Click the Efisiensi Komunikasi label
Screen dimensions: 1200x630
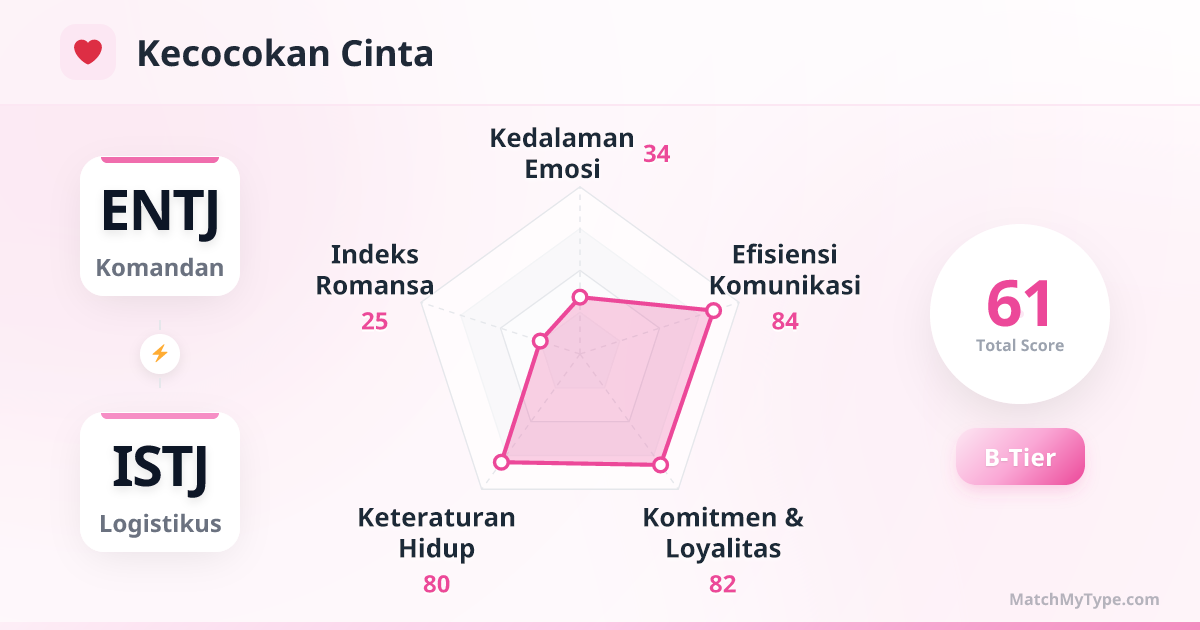tap(785, 269)
